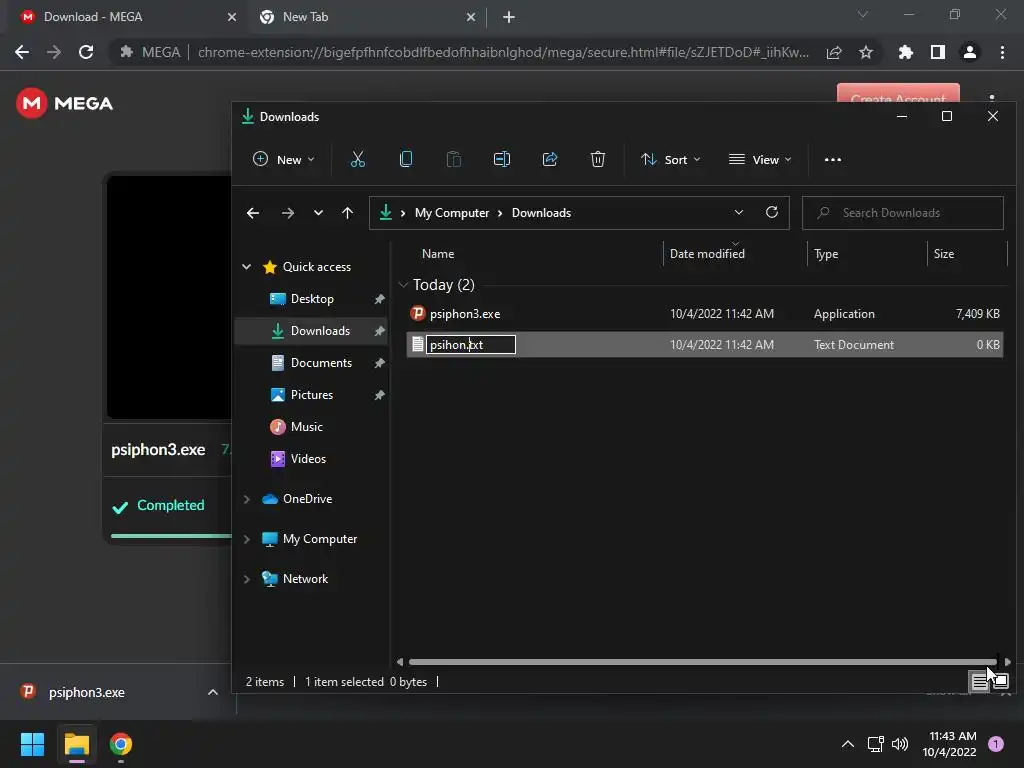Click the Copy icon in Explorer toolbar
This screenshot has width=1024, height=768.
click(406, 159)
